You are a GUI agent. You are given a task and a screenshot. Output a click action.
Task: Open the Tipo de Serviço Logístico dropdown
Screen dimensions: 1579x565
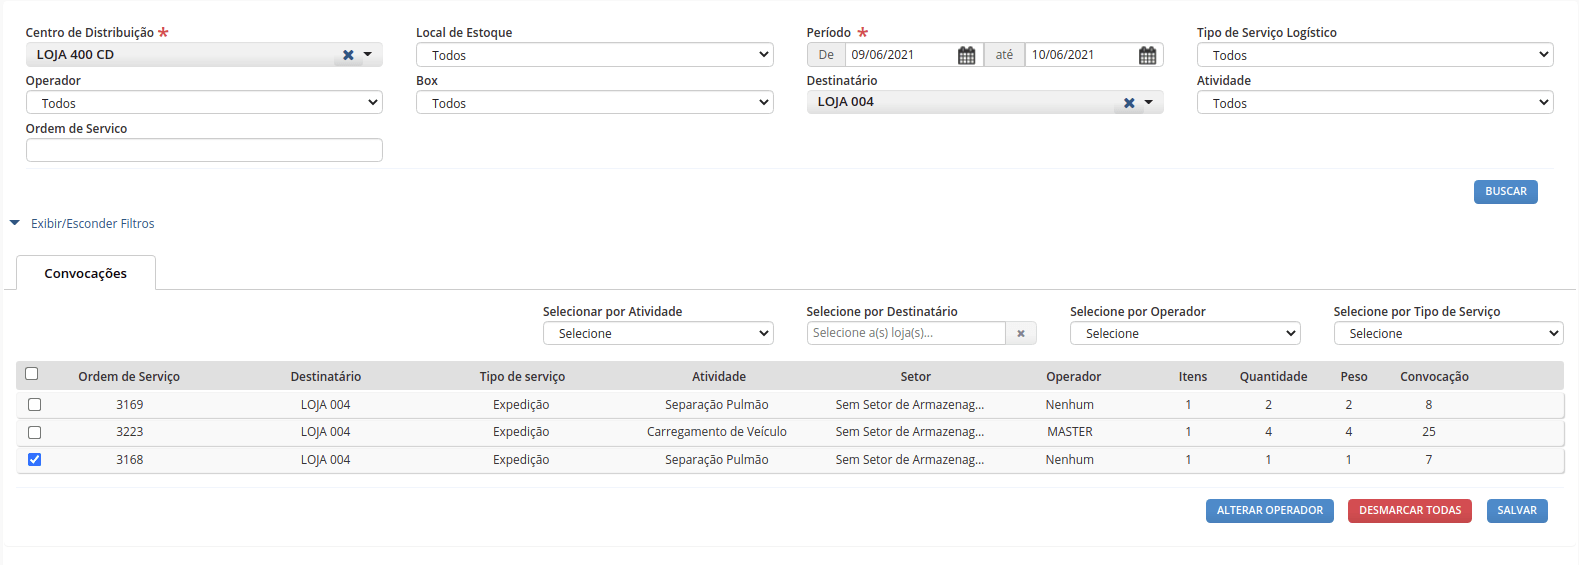[x=1375, y=55]
